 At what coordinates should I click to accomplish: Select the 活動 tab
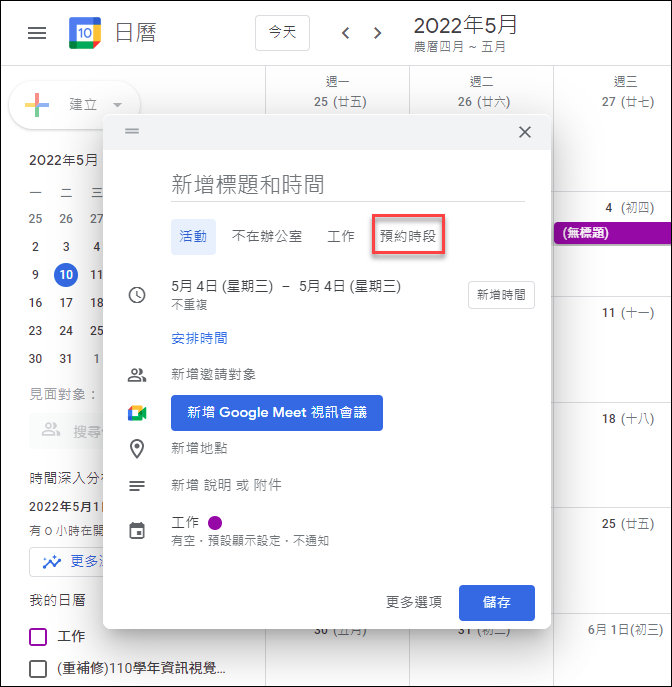[x=193, y=237]
